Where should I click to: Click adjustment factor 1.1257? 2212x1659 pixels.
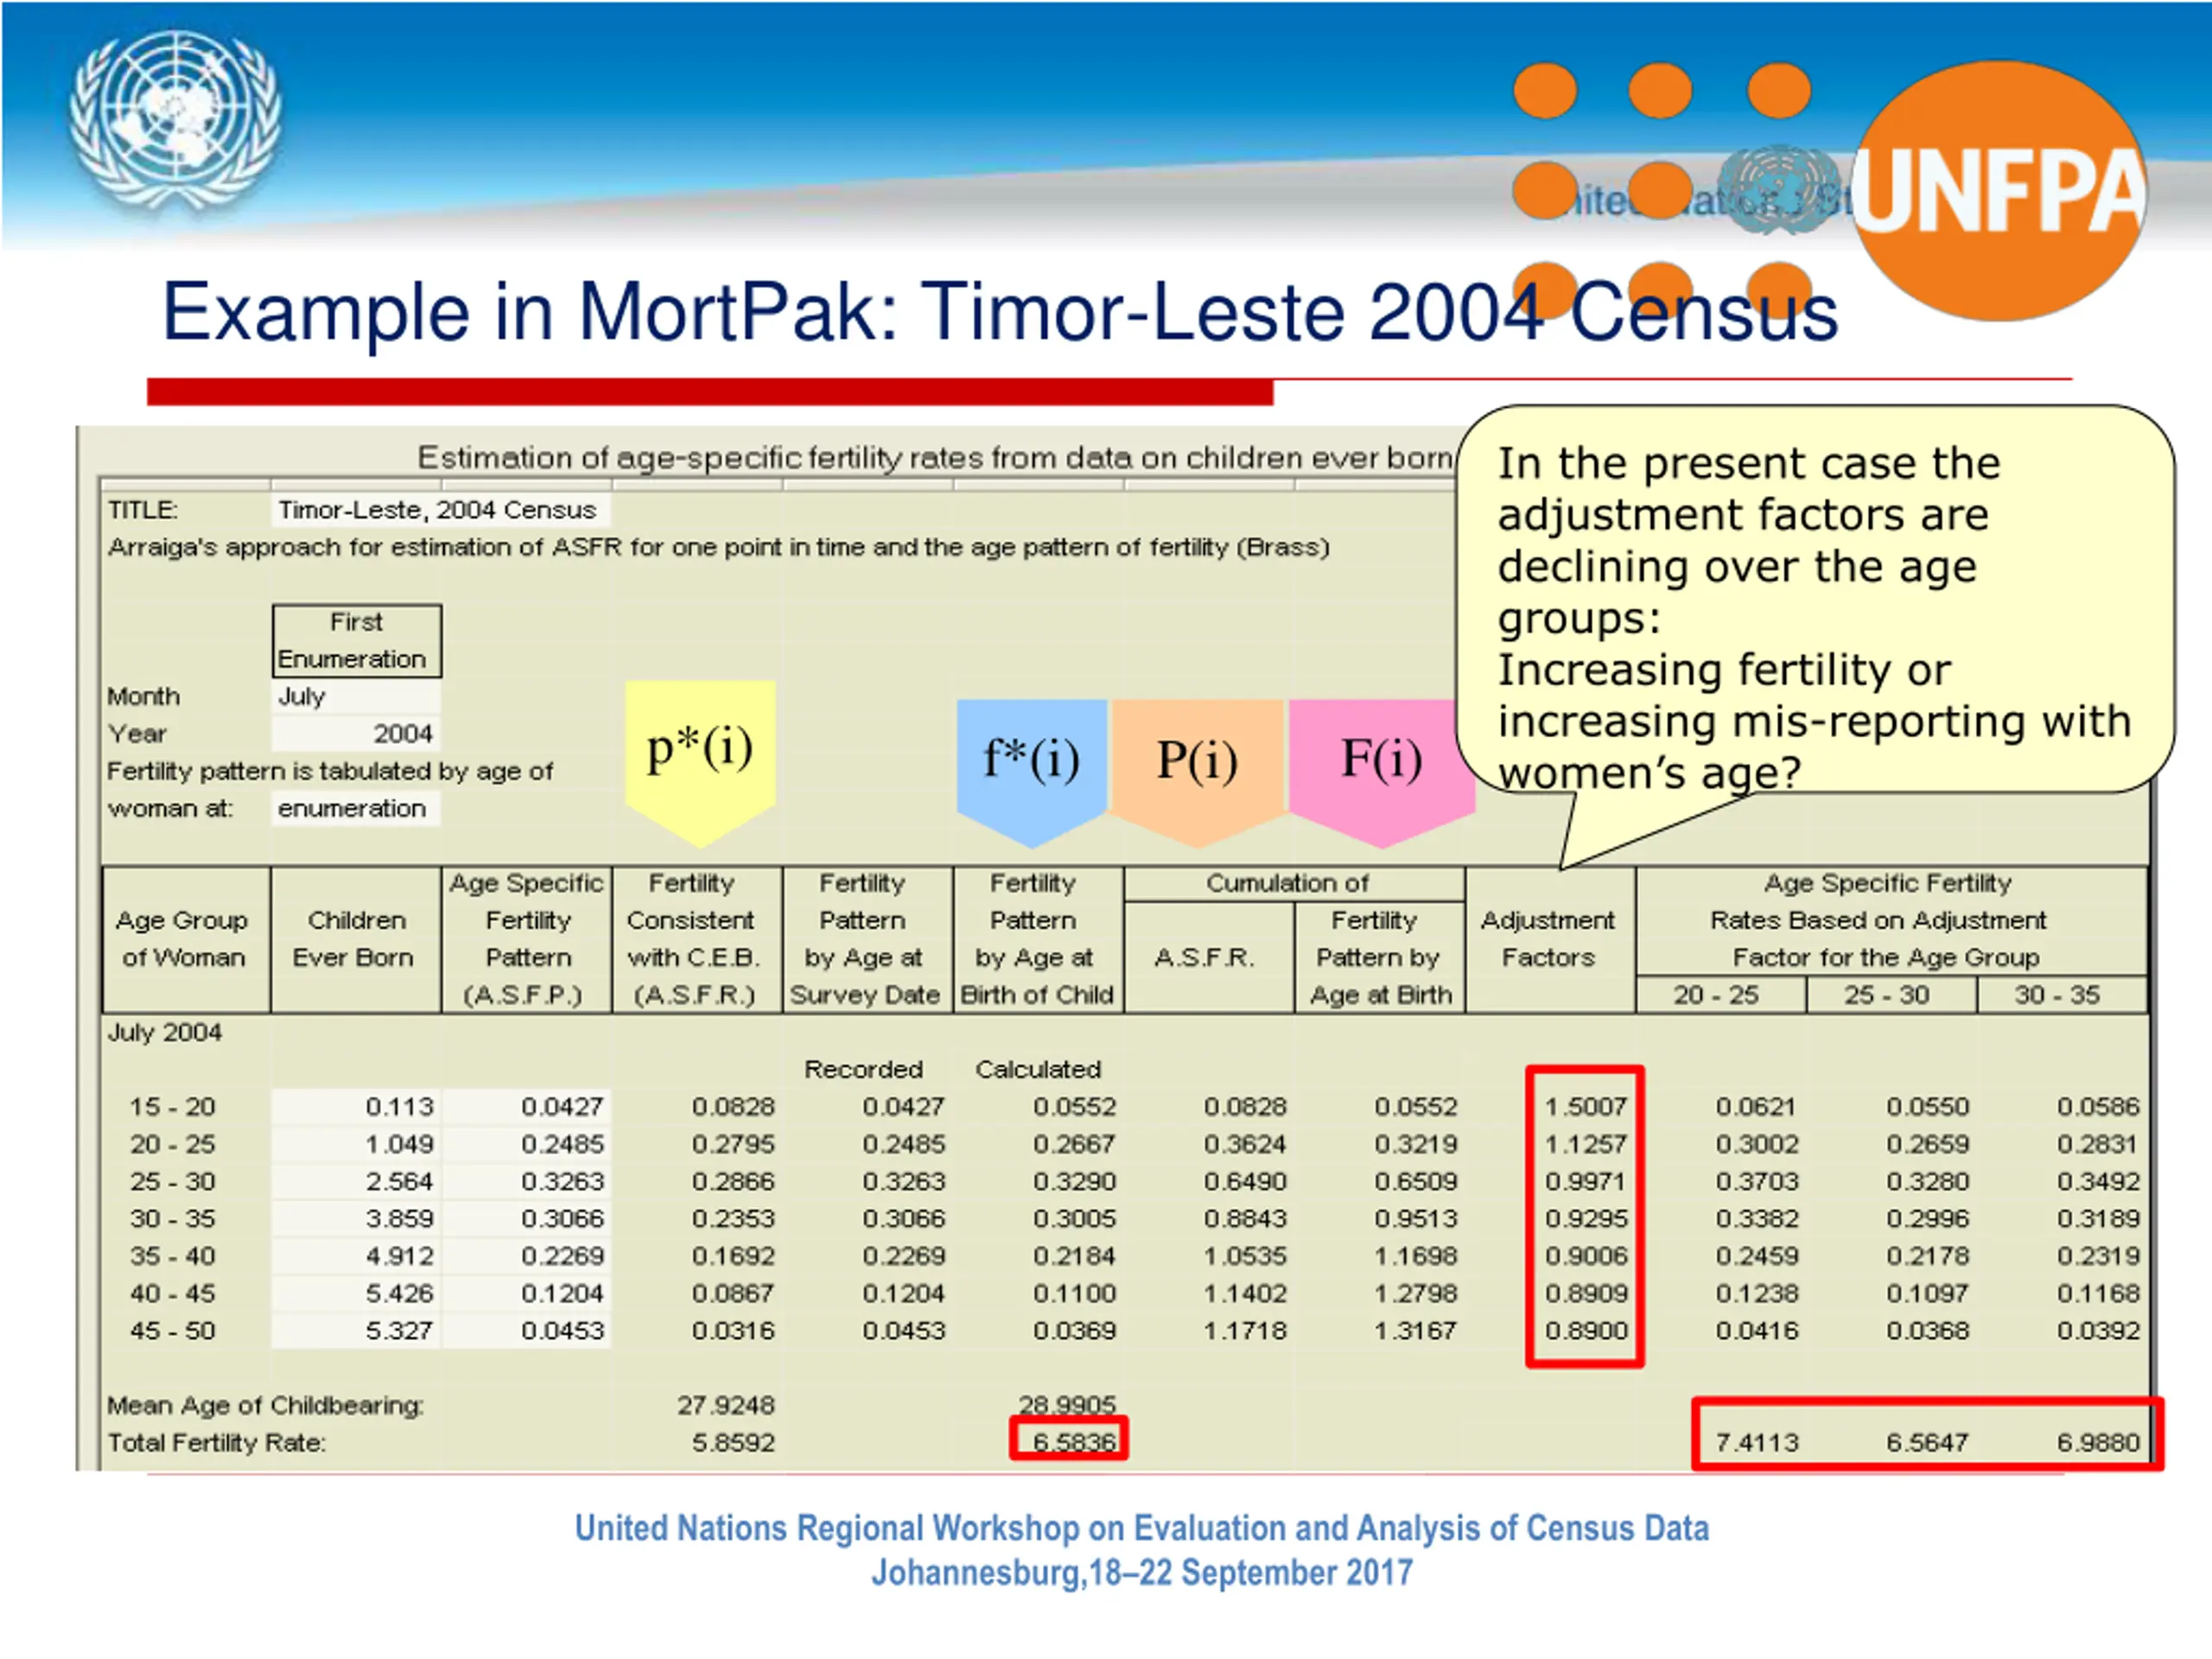click(x=1586, y=1144)
